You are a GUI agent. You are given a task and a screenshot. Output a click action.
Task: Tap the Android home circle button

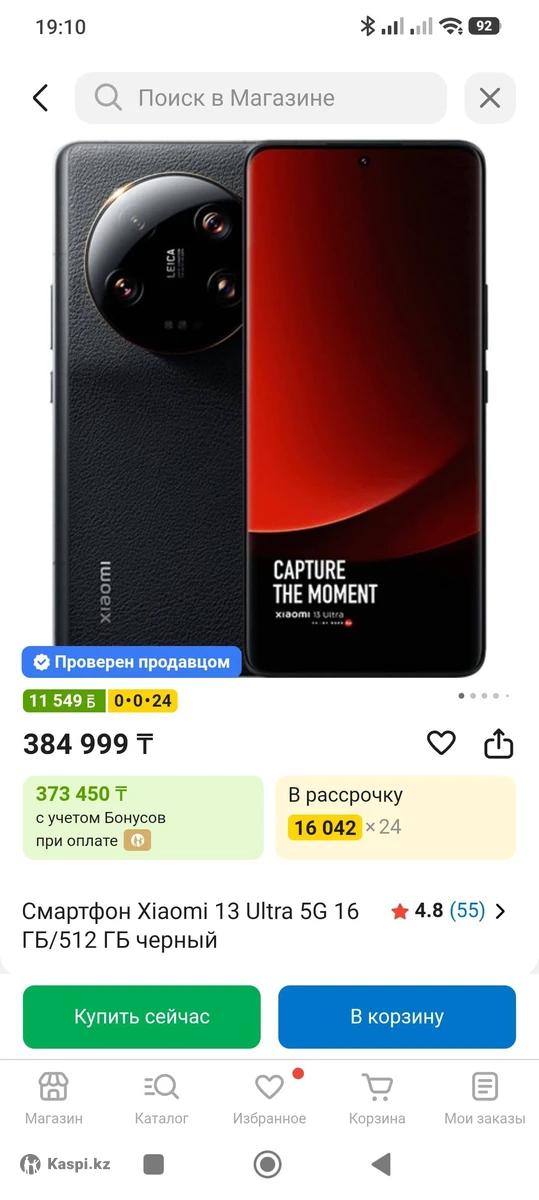267,1164
